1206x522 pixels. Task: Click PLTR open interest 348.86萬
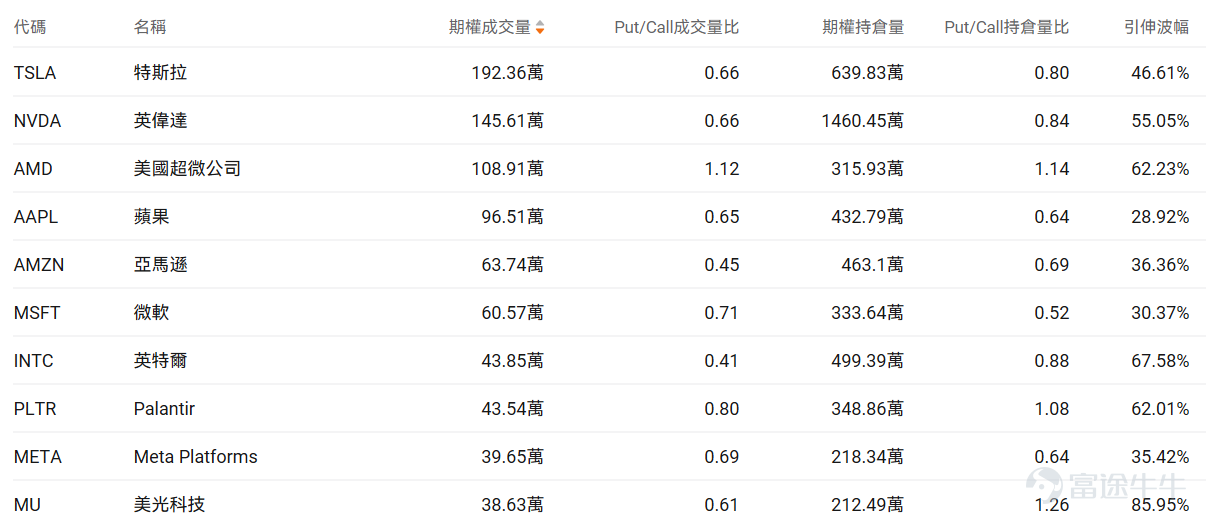coord(868,409)
